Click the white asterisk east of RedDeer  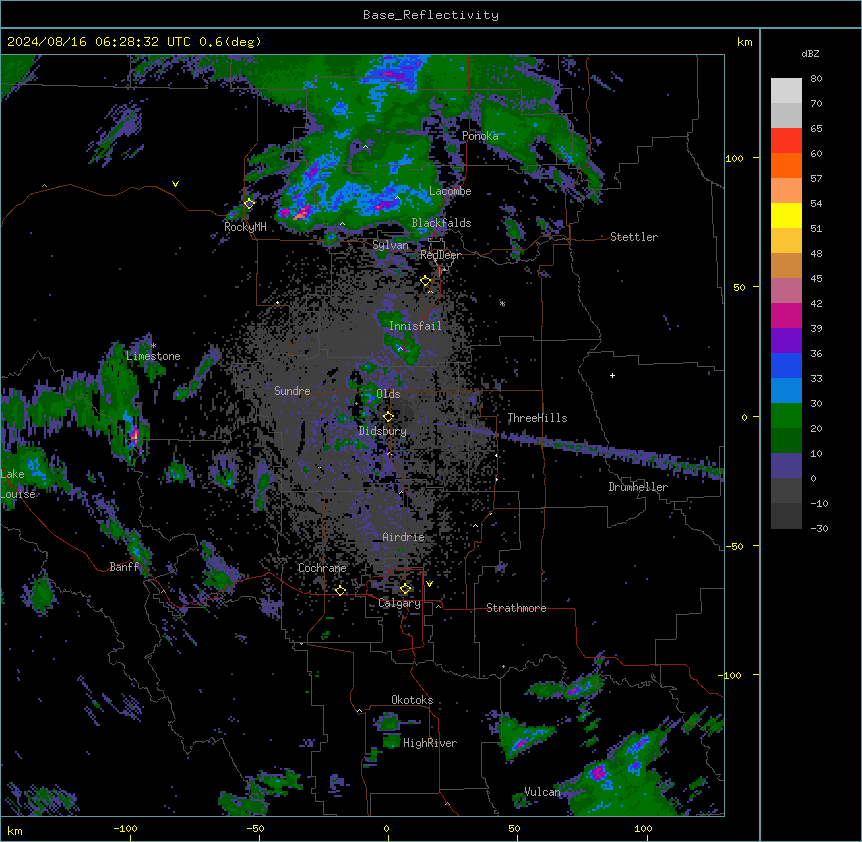coord(502,303)
